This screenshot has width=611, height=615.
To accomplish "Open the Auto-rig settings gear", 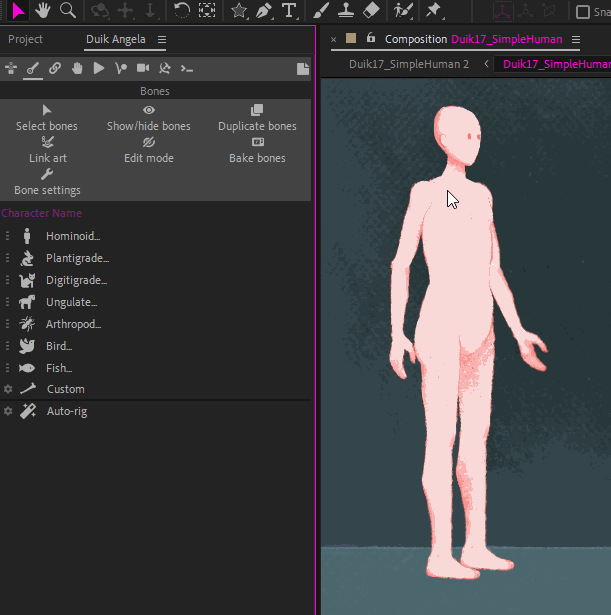I will tap(8, 411).
